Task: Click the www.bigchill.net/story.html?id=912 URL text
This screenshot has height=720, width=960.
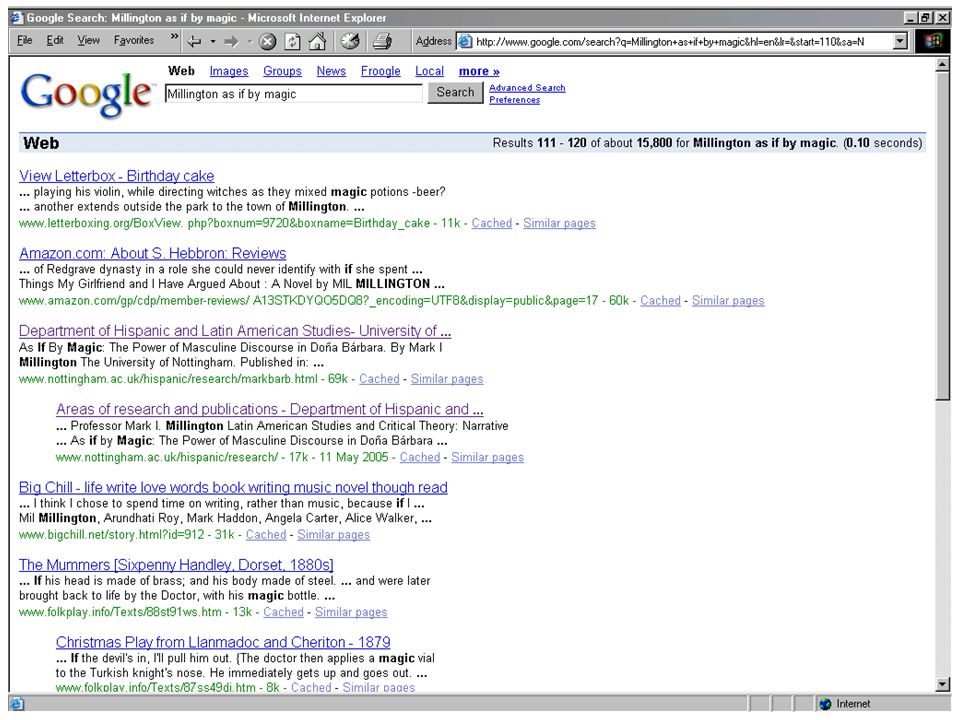Action: pyautogui.click(x=111, y=534)
